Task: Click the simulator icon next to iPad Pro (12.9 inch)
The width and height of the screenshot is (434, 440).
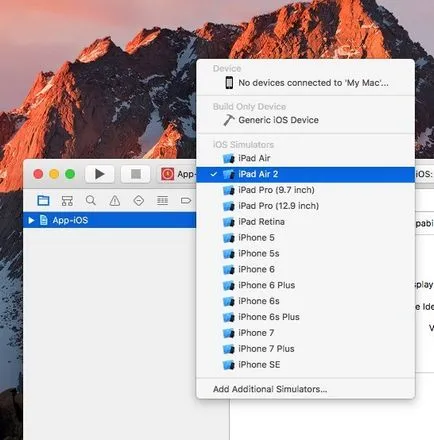Action: click(229, 206)
